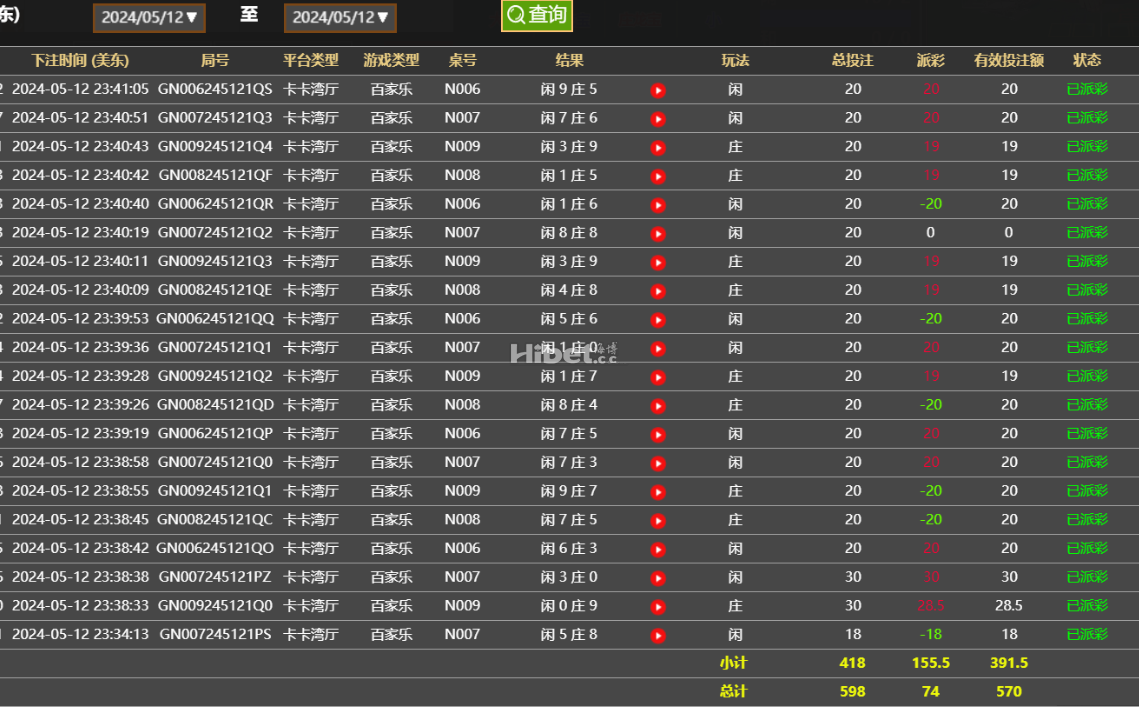This screenshot has height=707, width=1139.
Task: Select the 结果 column header
Action: tap(570, 60)
